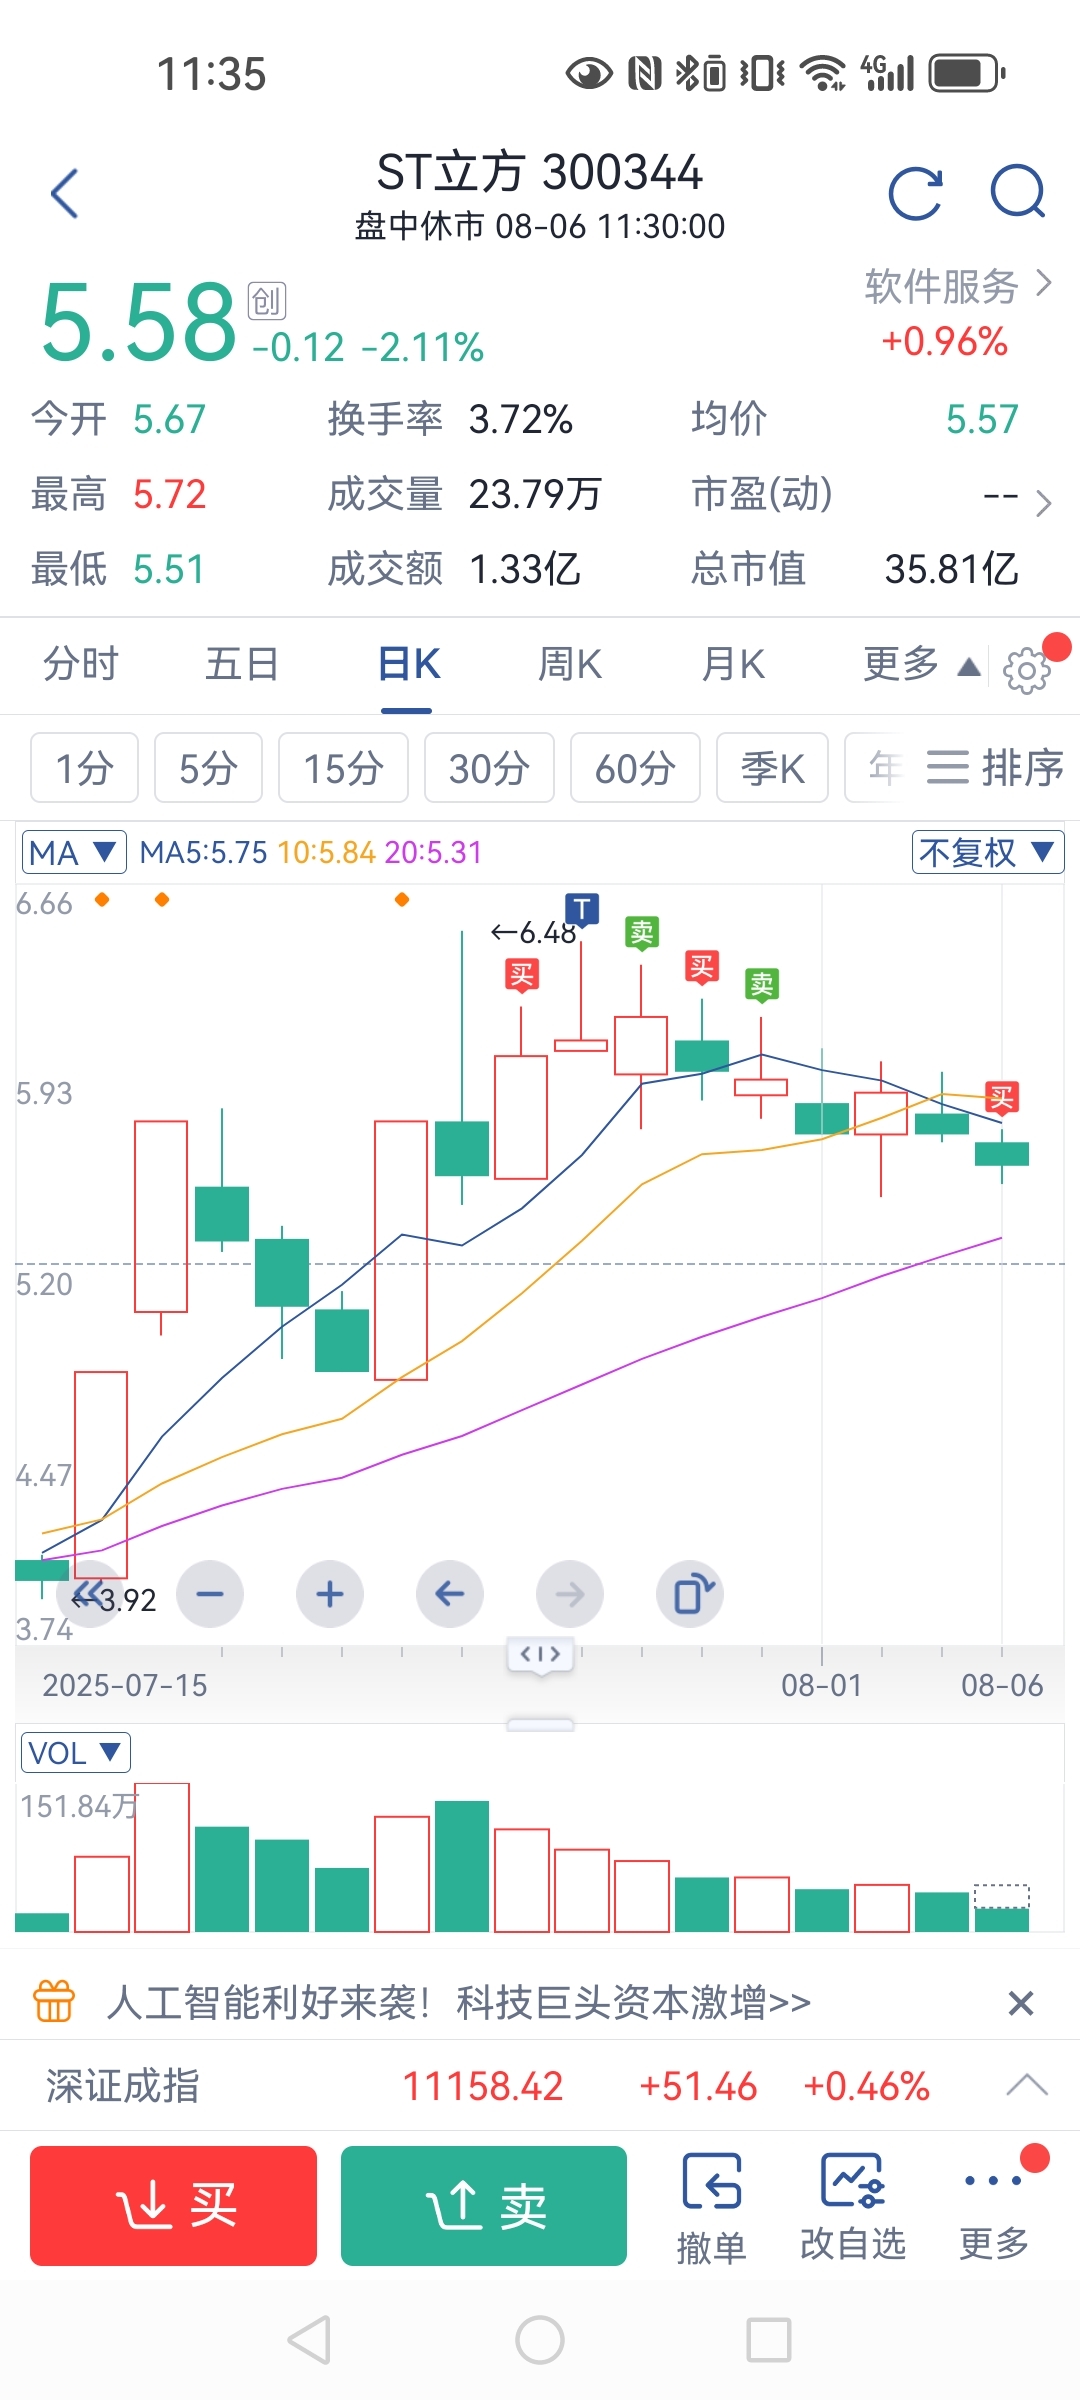Zoom out chart with minus button
This screenshot has width=1080, height=2400.
(x=210, y=1593)
